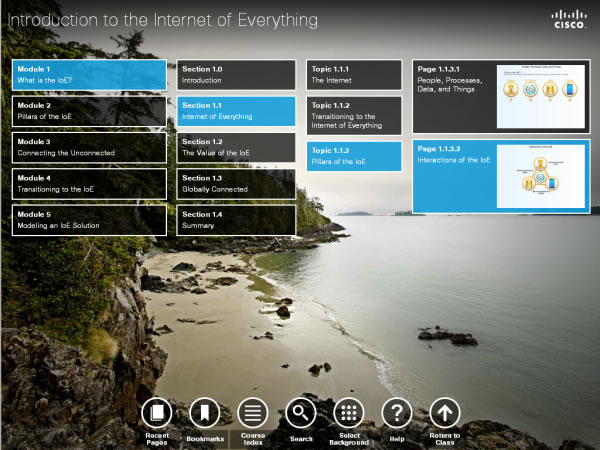This screenshot has height=450, width=600.
Task: Select Module 1 What is the IoE?
Action: point(89,75)
